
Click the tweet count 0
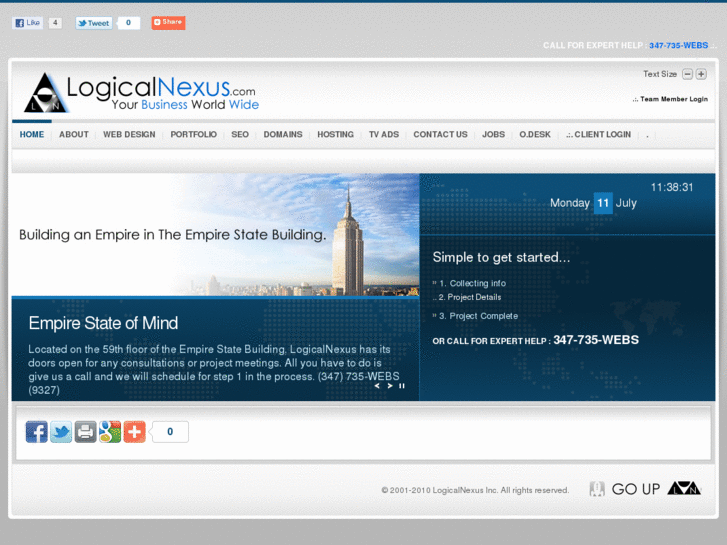click(x=128, y=22)
